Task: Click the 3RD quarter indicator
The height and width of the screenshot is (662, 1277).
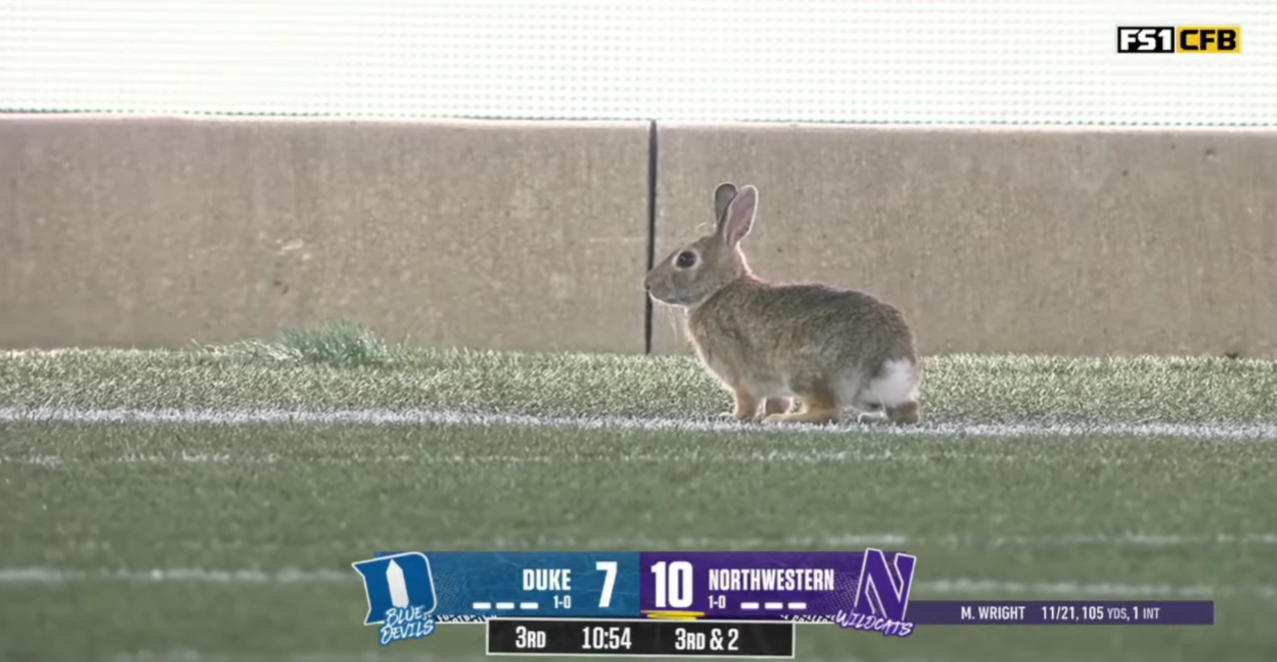Action: point(529,639)
